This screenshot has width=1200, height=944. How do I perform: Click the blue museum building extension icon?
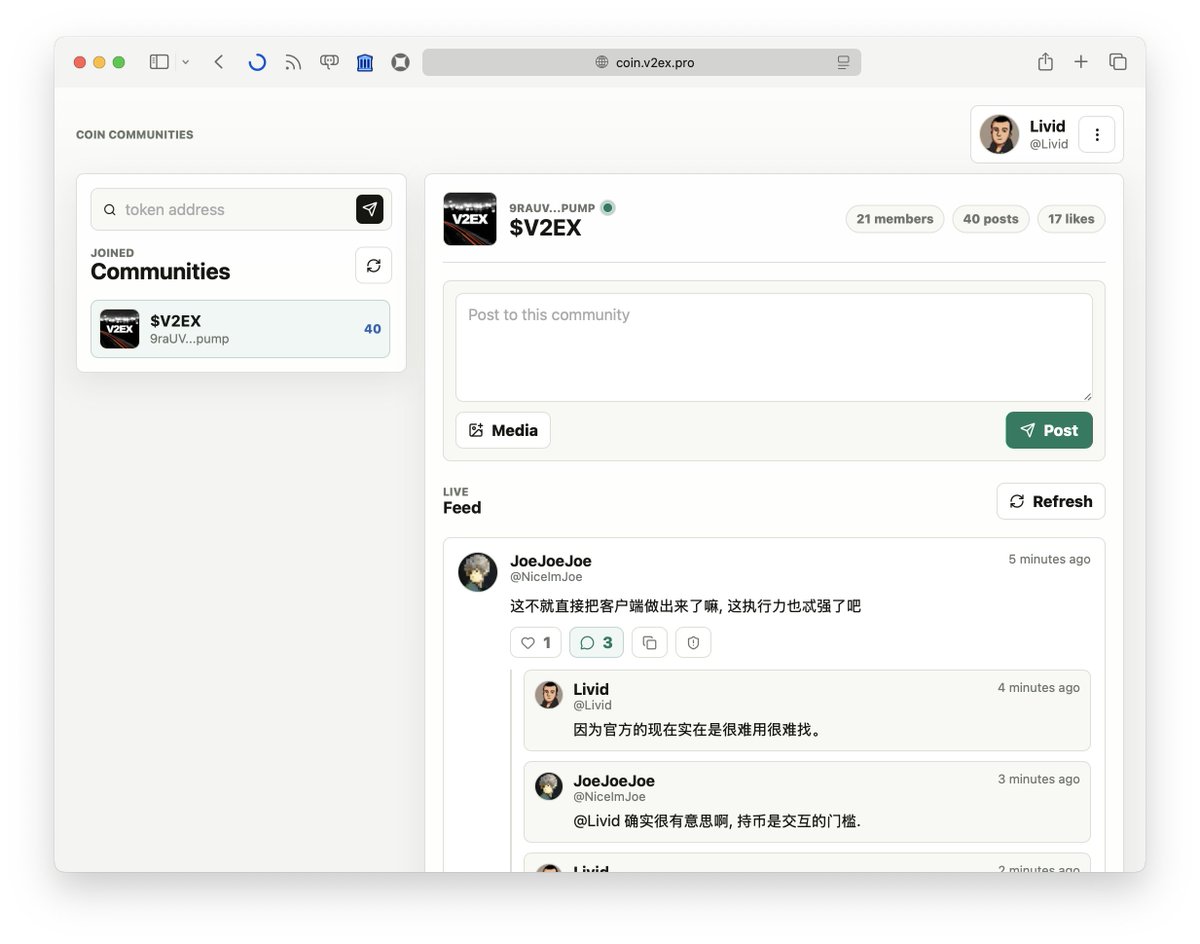[365, 62]
